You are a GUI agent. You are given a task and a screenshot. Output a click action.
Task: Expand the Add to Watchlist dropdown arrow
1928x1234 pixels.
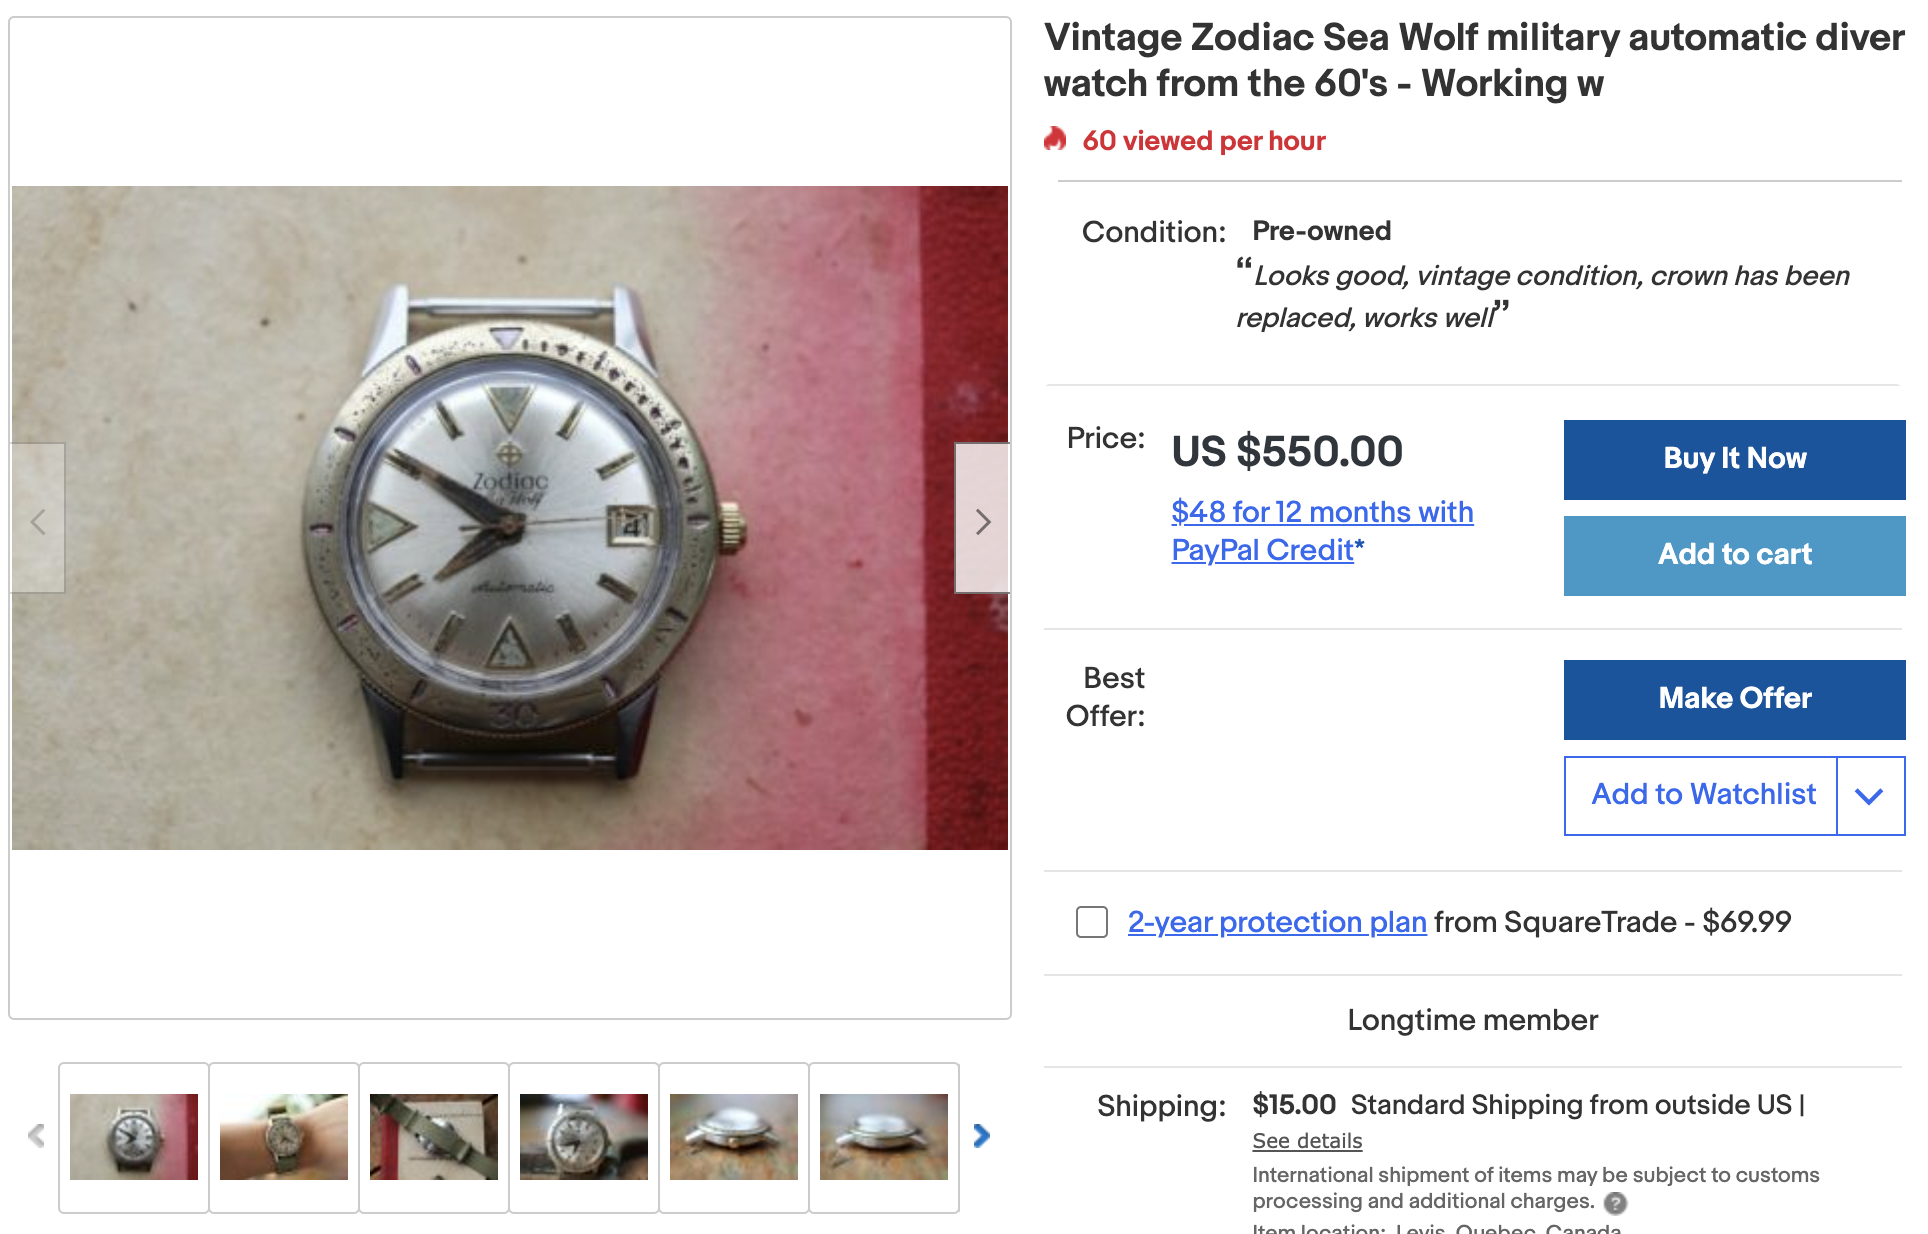(x=1869, y=795)
